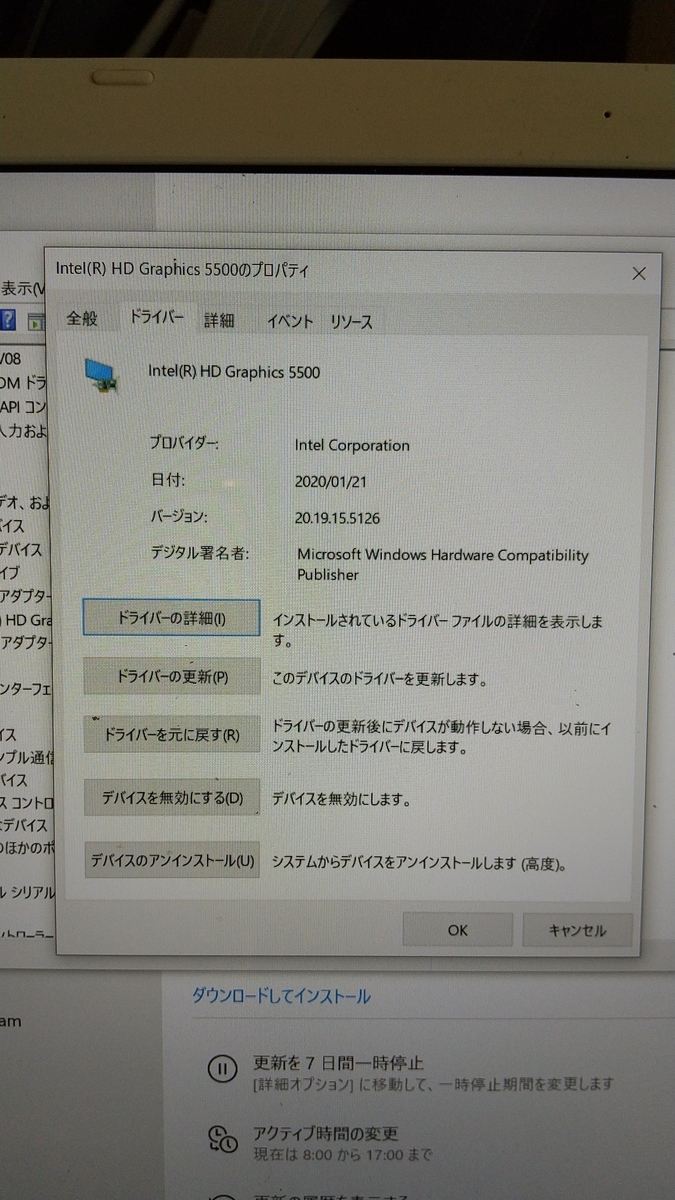The height and width of the screenshot is (1200, 675).
Task: Click the ドライバーの更新(P) button
Action: [x=172, y=677]
